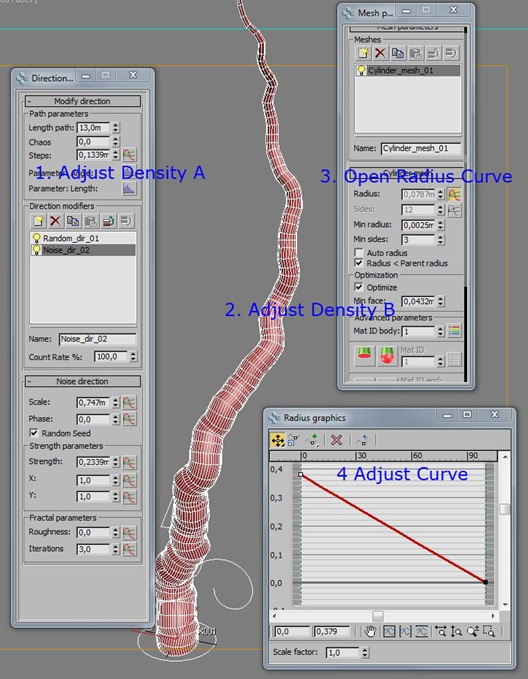Open the Mat ID body color palette icon
The image size is (528, 679).
coord(454,331)
